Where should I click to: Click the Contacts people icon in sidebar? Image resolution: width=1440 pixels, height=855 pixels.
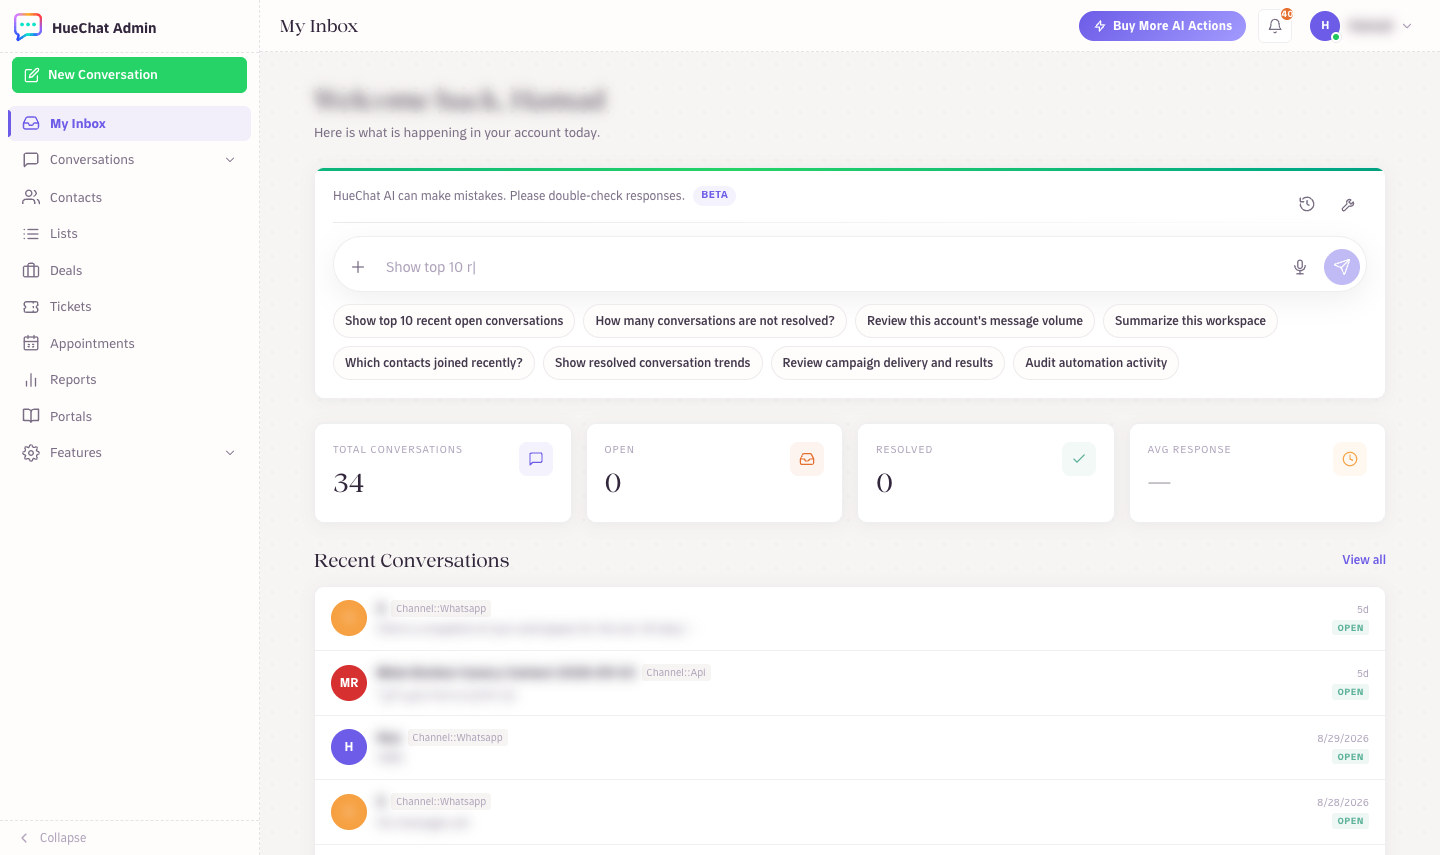31,197
